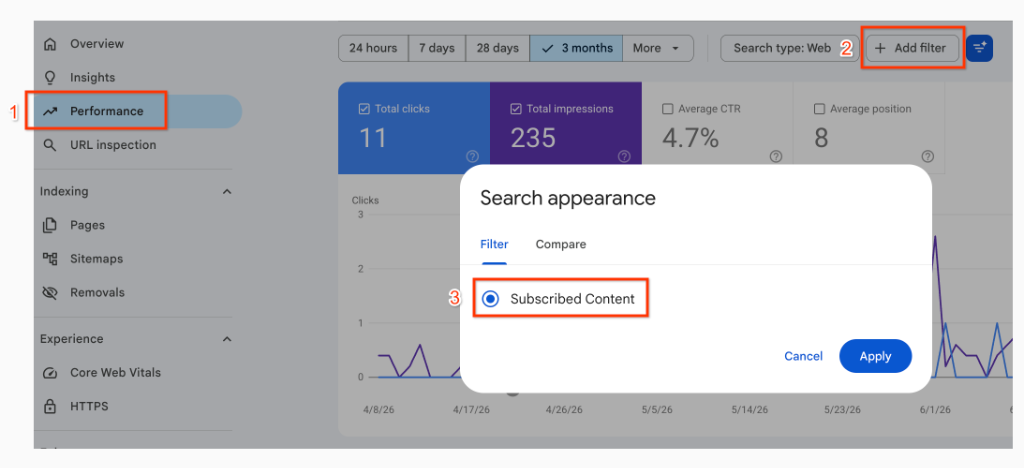This screenshot has height=468, width=1024.
Task: Select the 24 hours date range
Action: (x=373, y=48)
